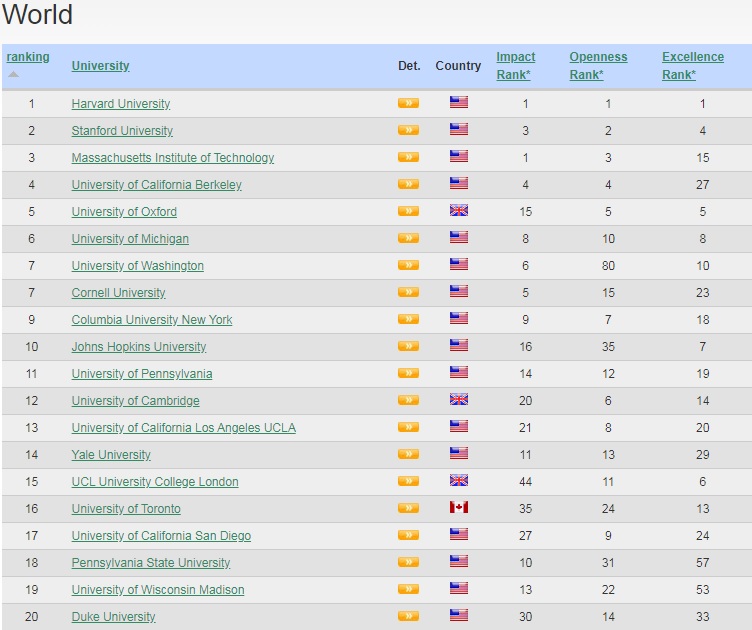Sort table by ranking column header
Image resolution: width=752 pixels, height=630 pixels.
tap(28, 57)
